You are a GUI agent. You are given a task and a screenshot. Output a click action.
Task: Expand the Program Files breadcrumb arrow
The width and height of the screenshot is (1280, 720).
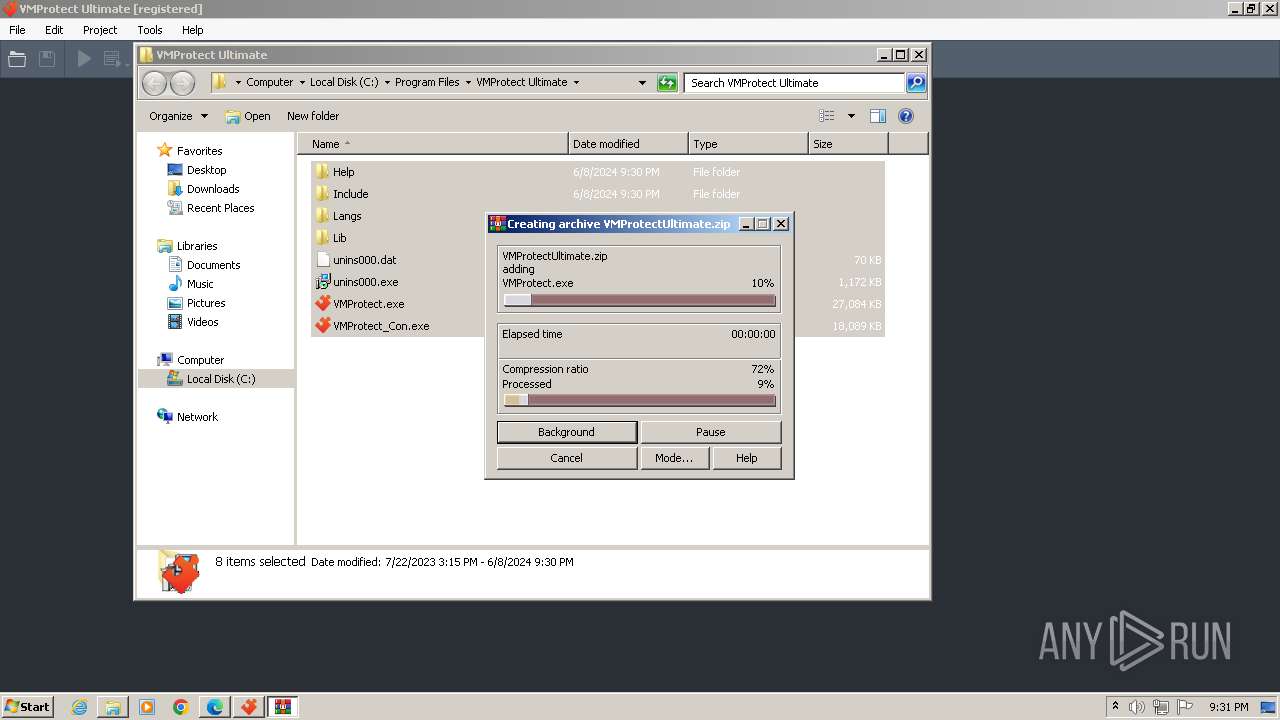pos(467,83)
